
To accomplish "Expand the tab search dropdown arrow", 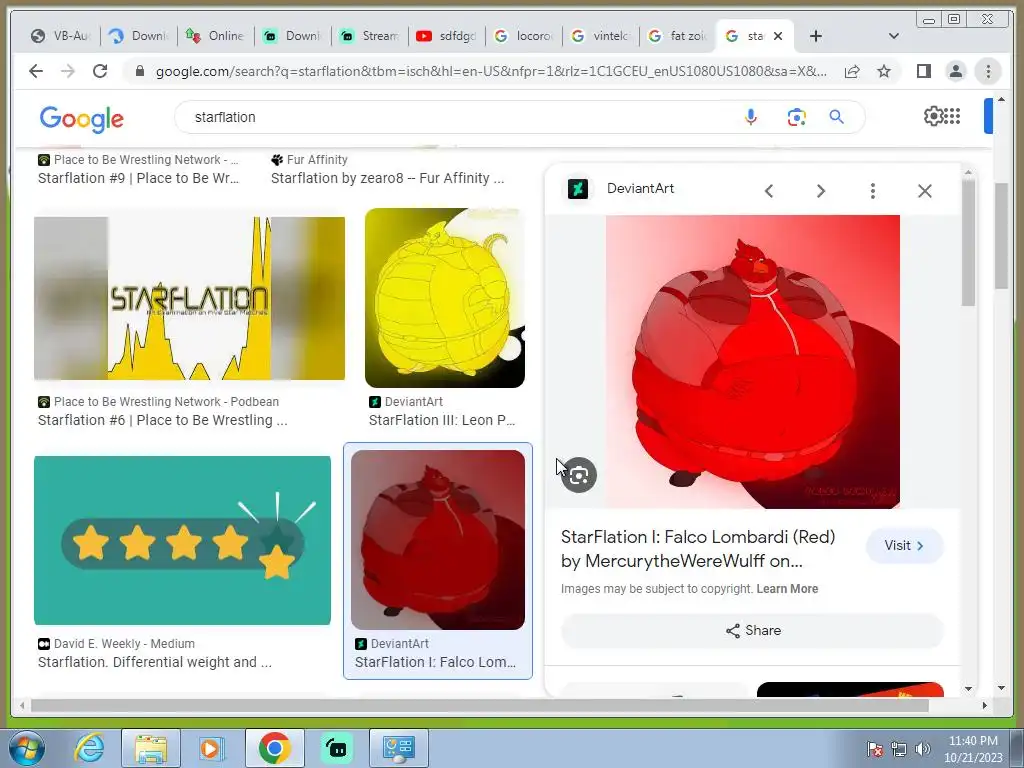I will [894, 36].
